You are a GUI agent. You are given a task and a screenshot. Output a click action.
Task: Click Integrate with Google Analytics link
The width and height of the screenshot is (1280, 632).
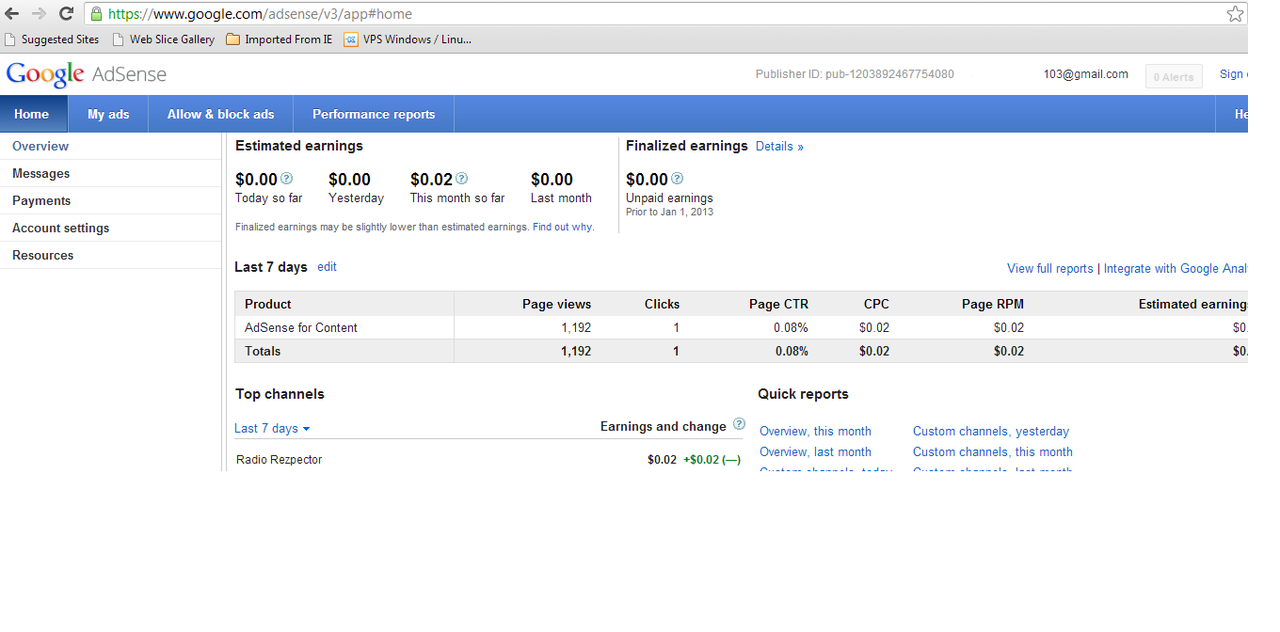pyautogui.click(x=1175, y=268)
